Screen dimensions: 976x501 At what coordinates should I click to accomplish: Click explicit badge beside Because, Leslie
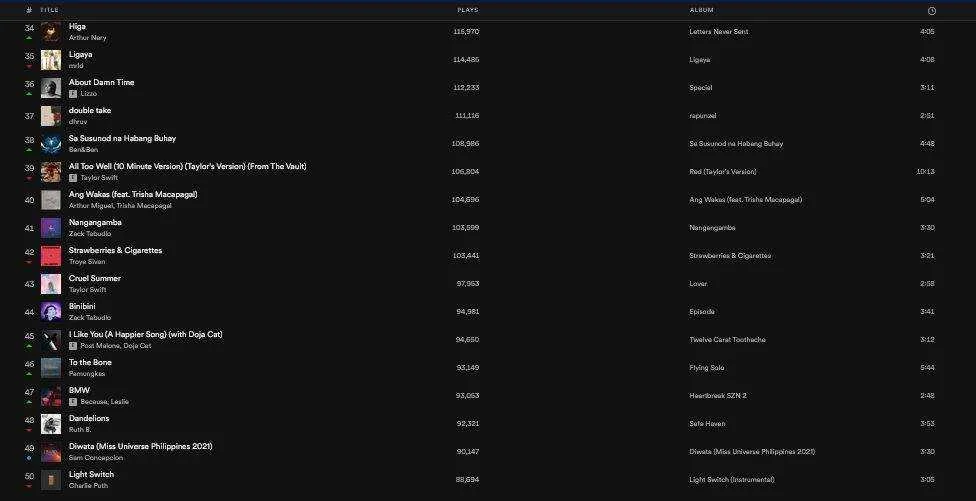click(73, 401)
